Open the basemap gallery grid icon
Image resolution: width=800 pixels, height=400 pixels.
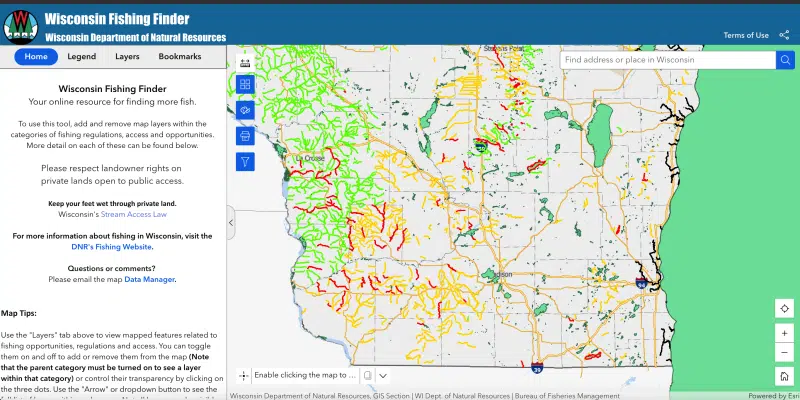tap(245, 84)
